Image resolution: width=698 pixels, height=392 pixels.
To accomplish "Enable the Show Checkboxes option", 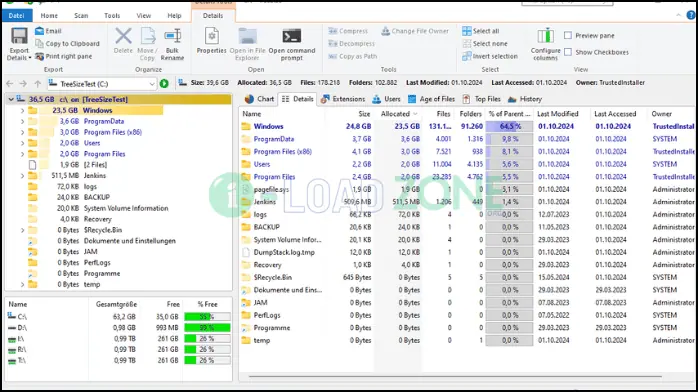I will click(568, 52).
